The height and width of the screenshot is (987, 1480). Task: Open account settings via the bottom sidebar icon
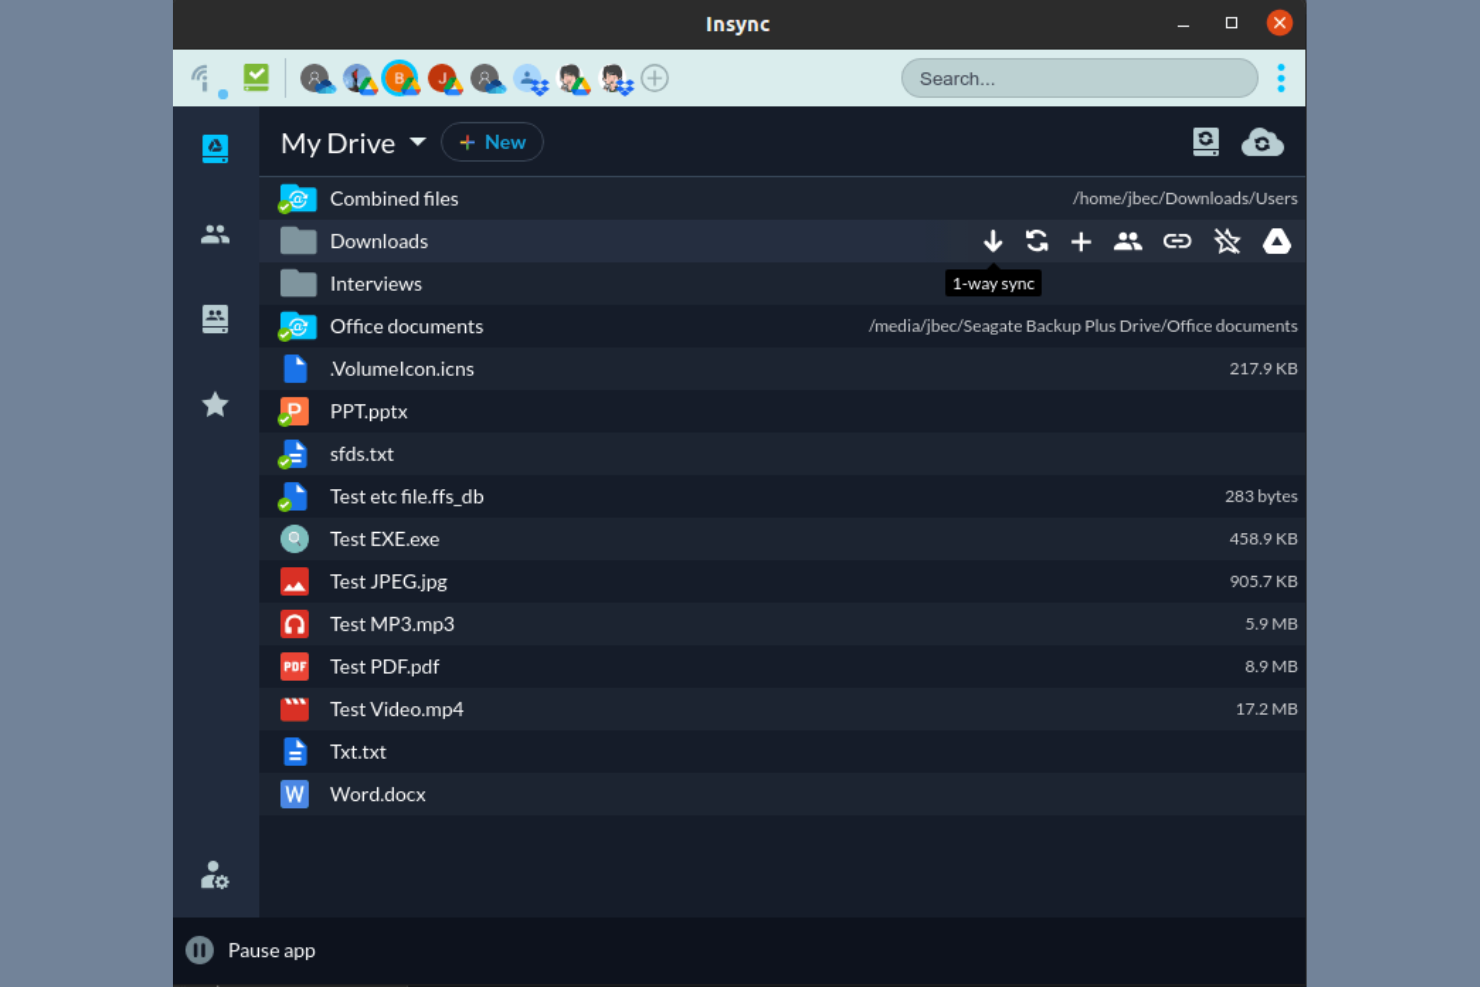pyautogui.click(x=215, y=875)
